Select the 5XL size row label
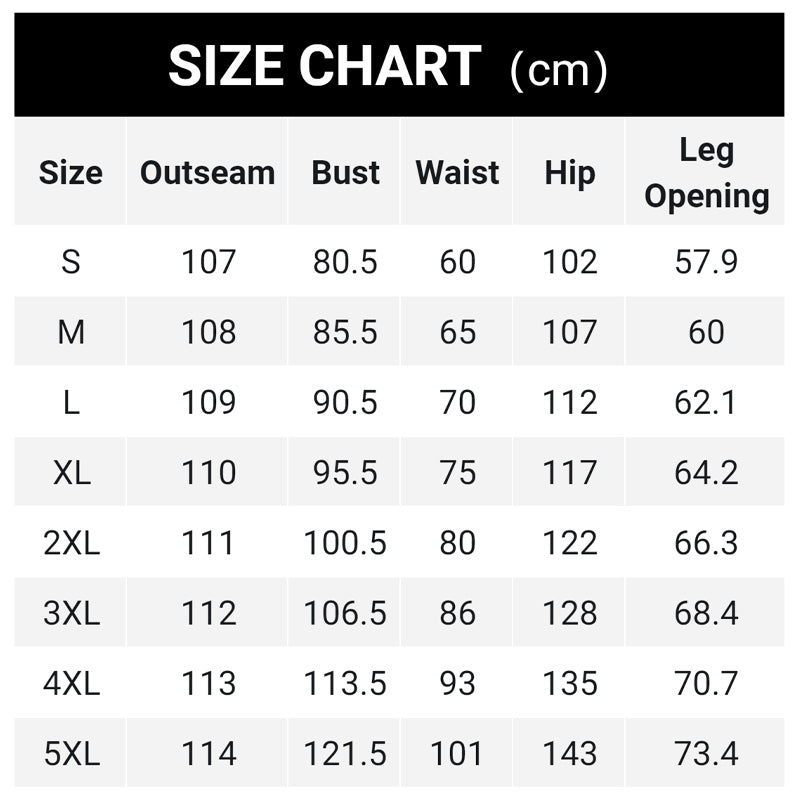This screenshot has height=800, width=800. [x=71, y=753]
